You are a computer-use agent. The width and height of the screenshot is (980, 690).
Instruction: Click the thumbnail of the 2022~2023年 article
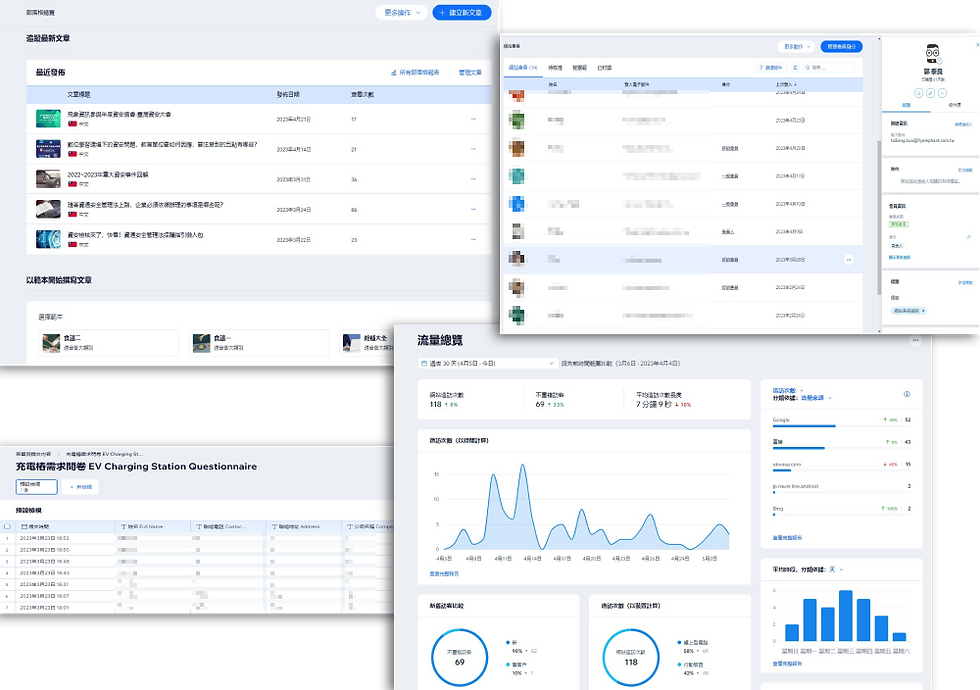point(48,179)
